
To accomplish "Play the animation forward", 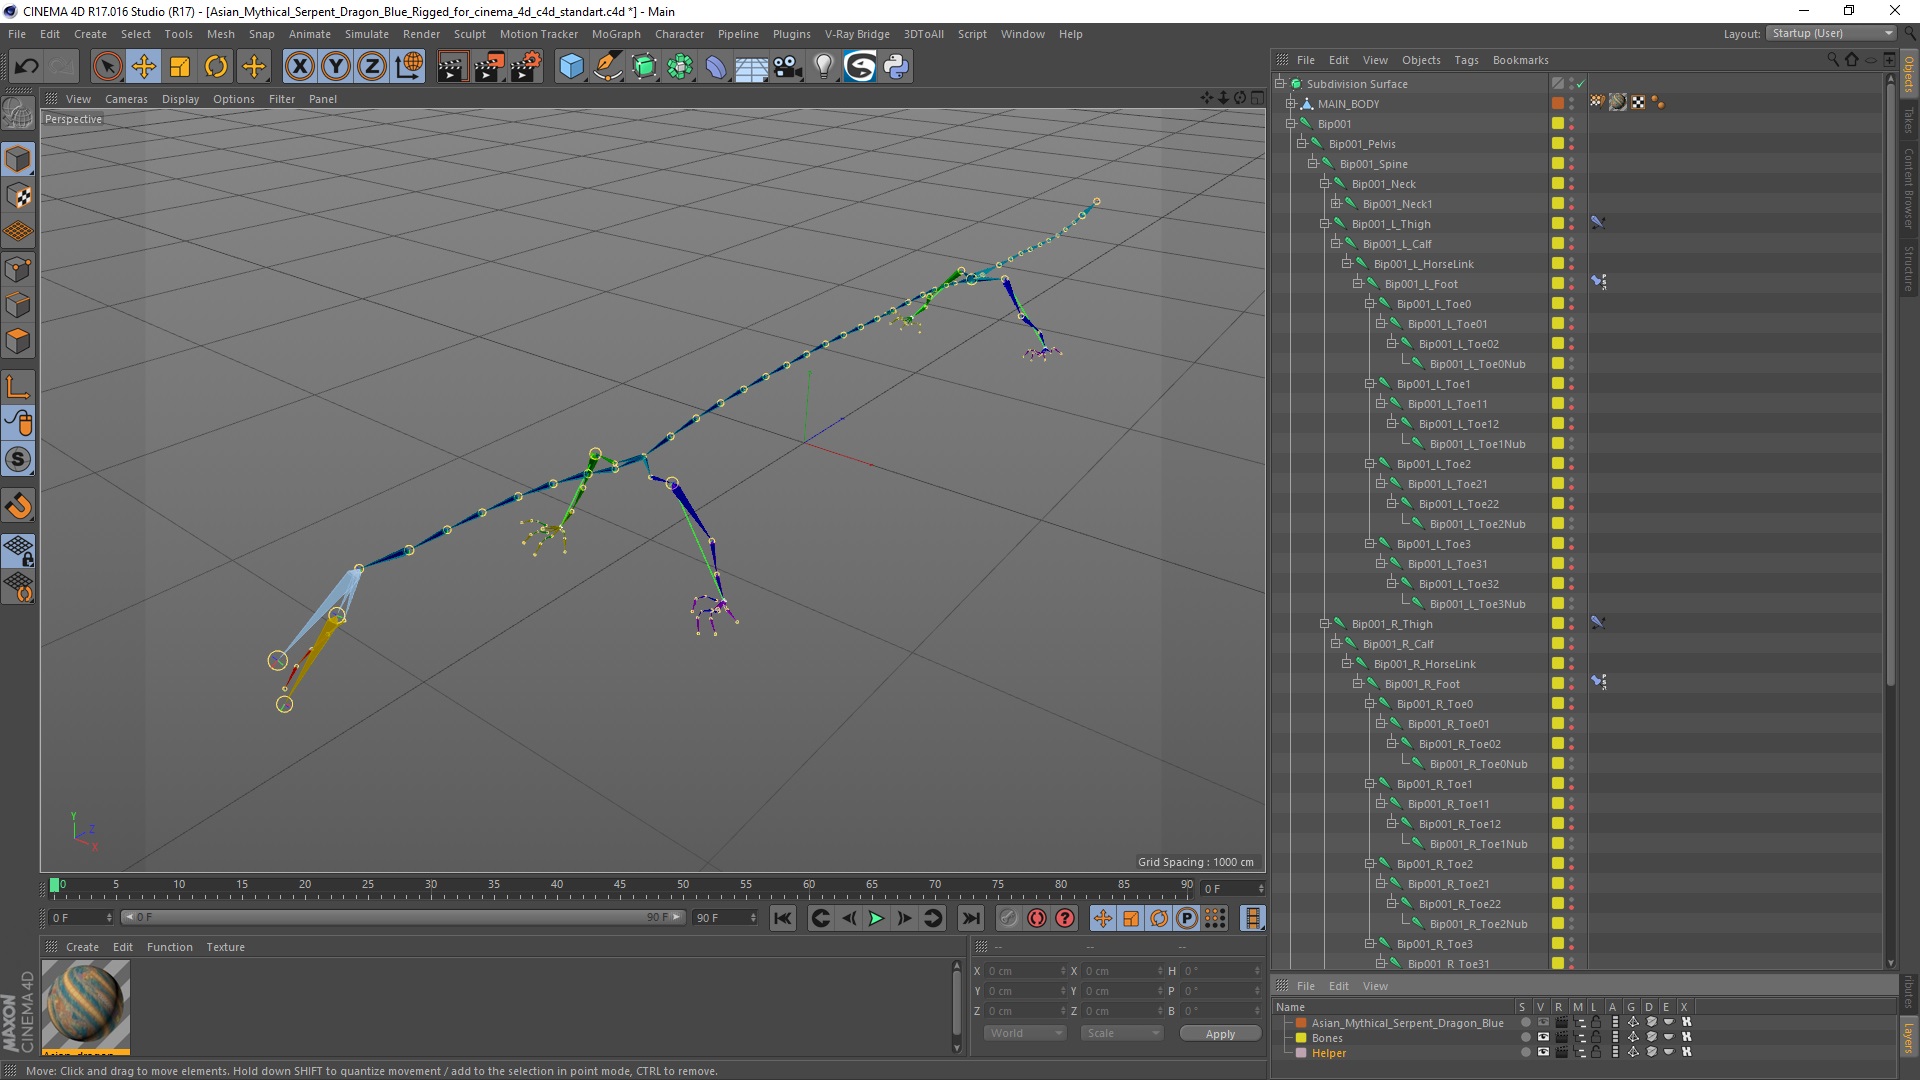I will tap(876, 918).
